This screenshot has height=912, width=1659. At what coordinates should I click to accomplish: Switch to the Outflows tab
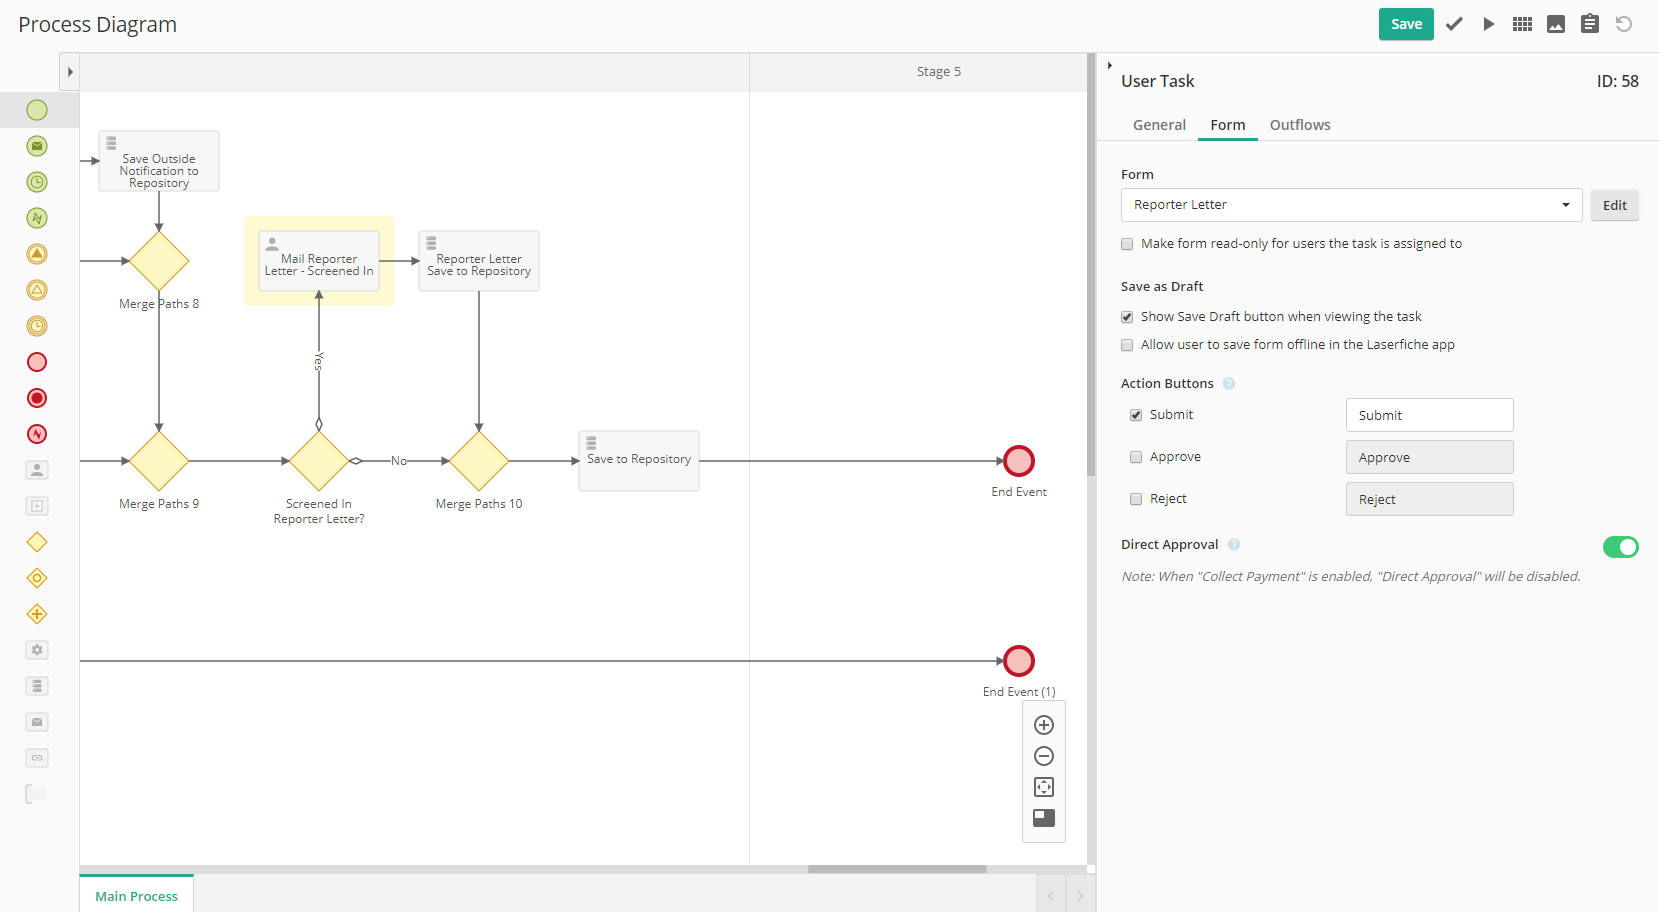pos(1300,125)
